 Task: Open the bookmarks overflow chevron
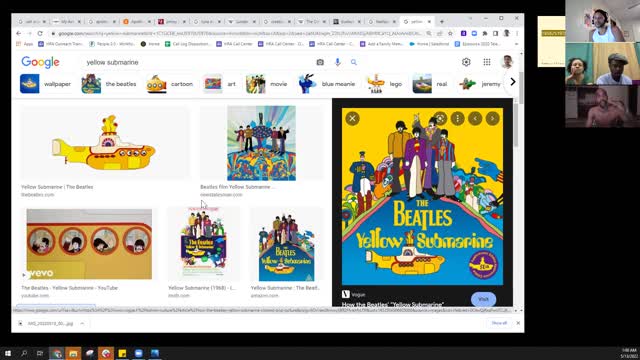pos(516,44)
